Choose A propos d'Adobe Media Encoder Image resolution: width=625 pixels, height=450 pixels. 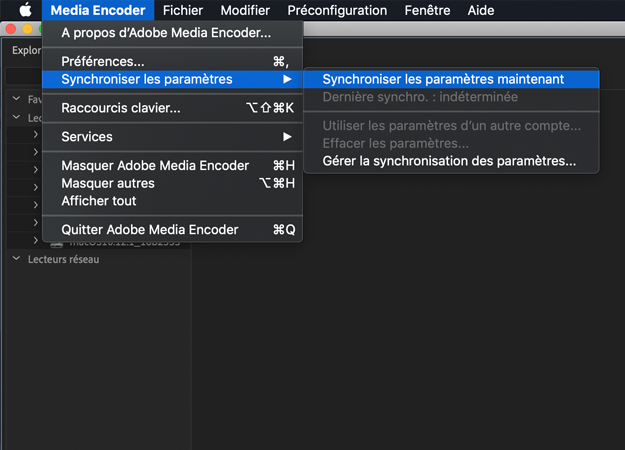click(166, 33)
